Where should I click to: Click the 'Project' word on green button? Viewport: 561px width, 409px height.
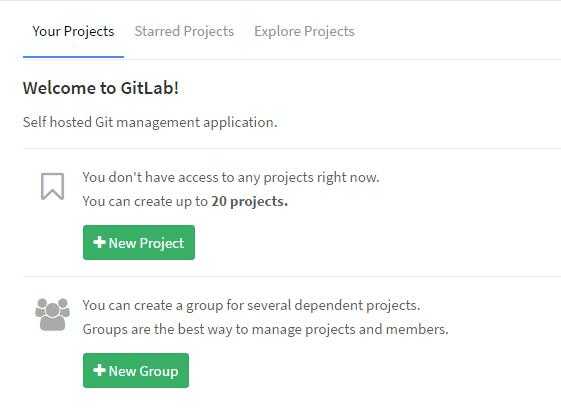pyautogui.click(x=162, y=243)
